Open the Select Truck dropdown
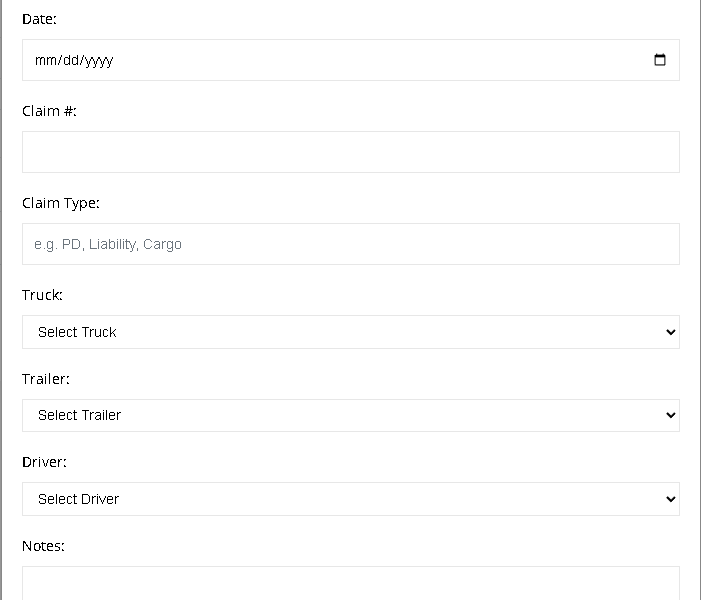The height and width of the screenshot is (600, 701). tap(351, 332)
